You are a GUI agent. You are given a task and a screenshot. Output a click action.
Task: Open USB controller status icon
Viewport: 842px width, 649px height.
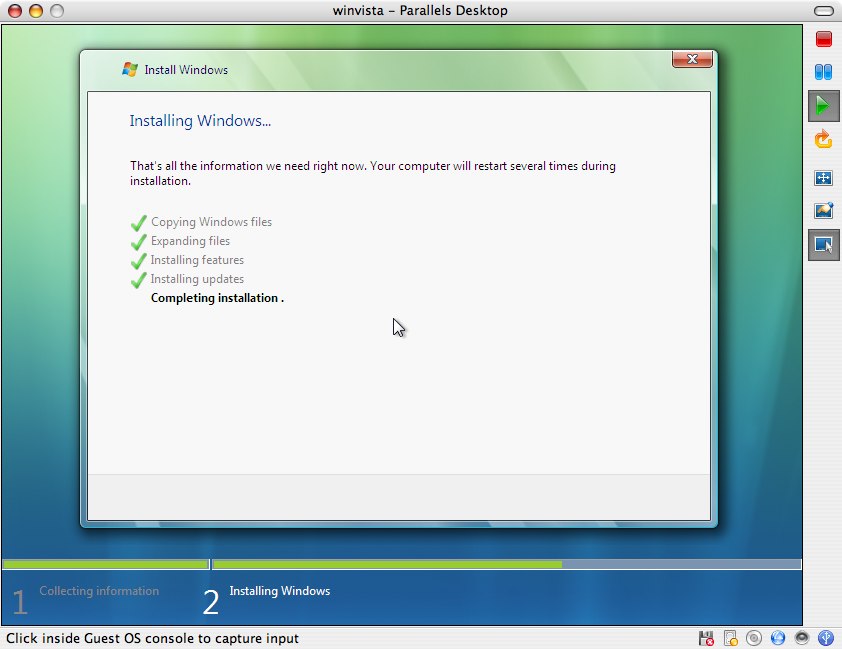(x=825, y=638)
